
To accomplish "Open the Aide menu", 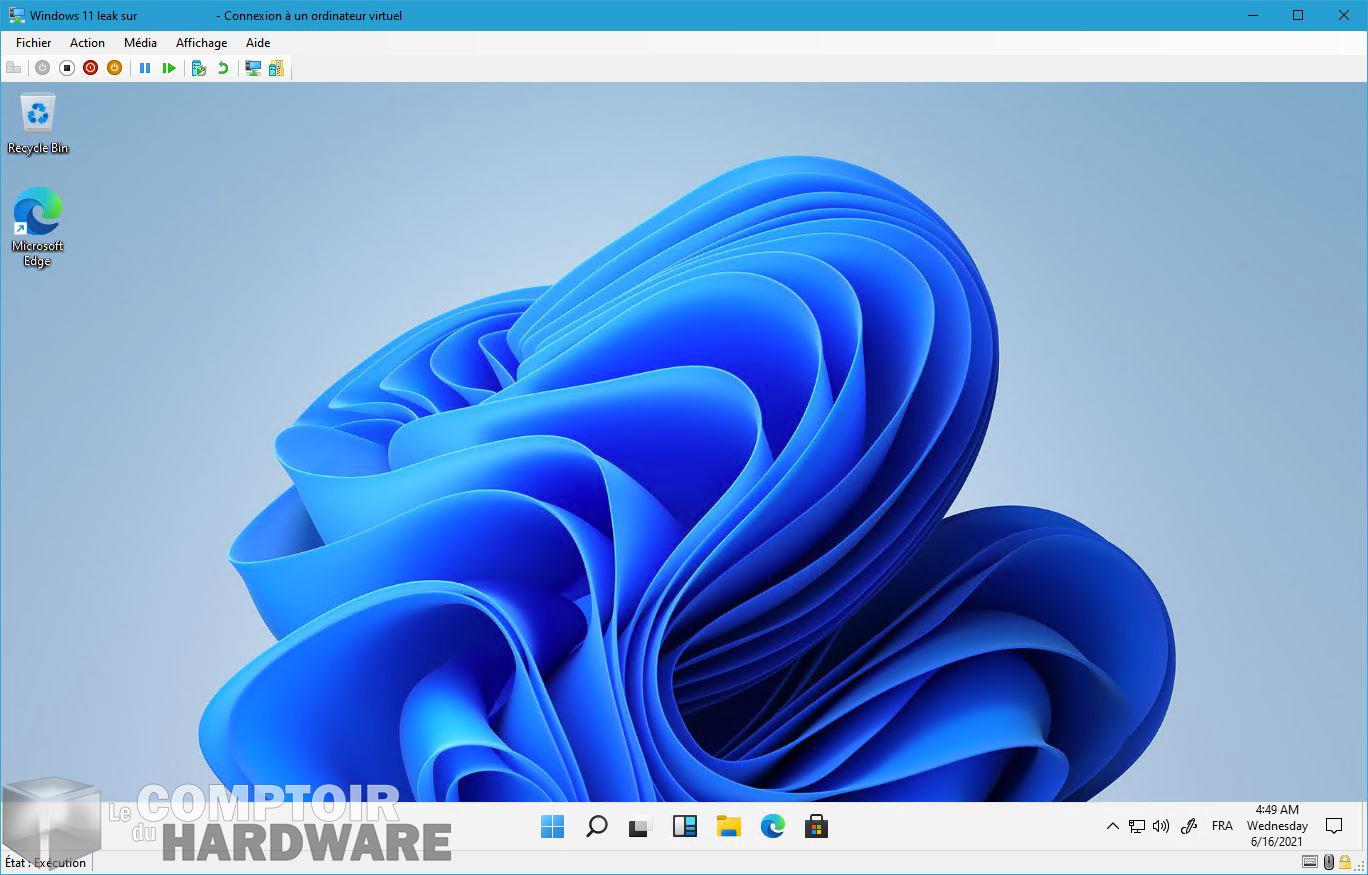I will [x=258, y=43].
